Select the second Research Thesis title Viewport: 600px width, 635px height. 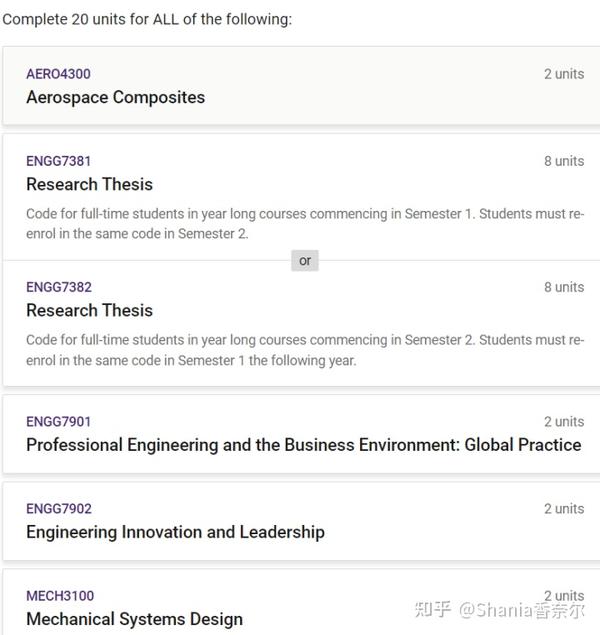click(89, 310)
